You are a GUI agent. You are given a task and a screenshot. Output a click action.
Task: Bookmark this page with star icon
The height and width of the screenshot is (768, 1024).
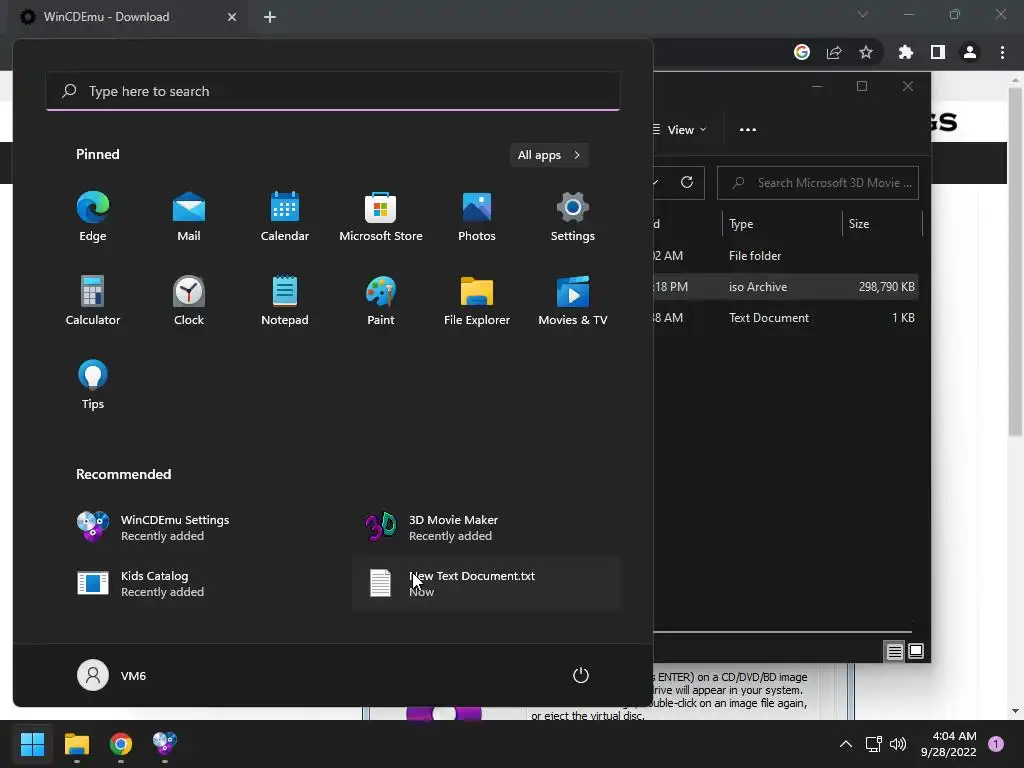(x=866, y=52)
